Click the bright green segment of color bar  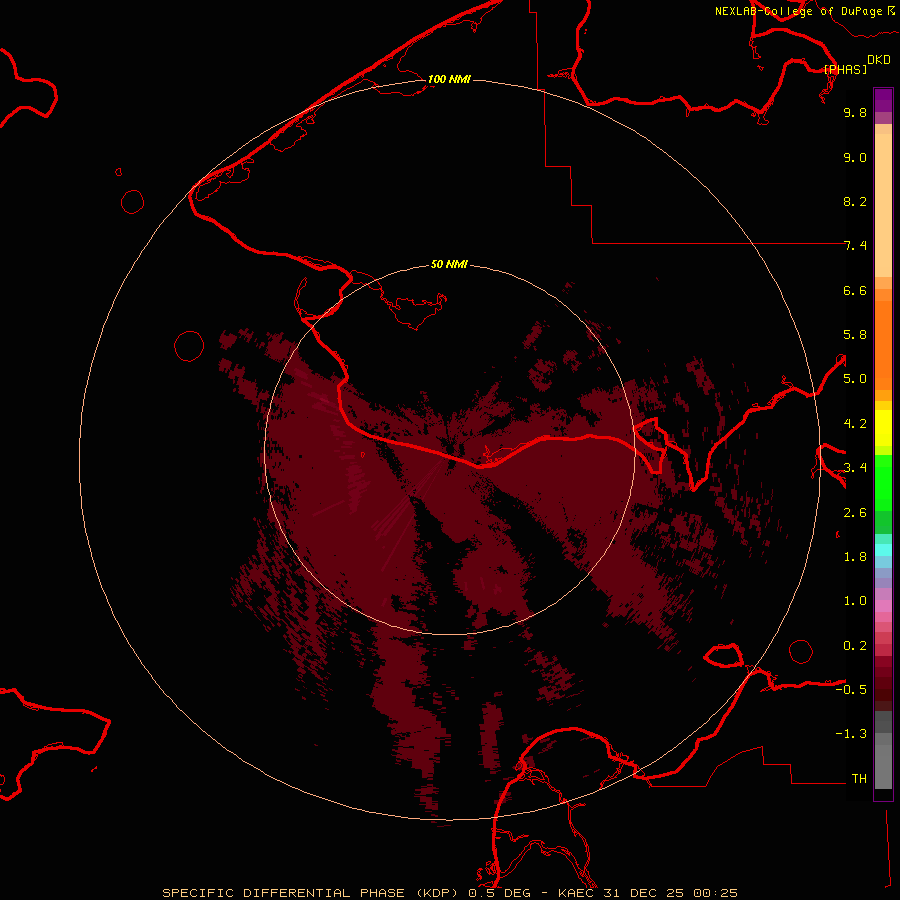tap(883, 482)
